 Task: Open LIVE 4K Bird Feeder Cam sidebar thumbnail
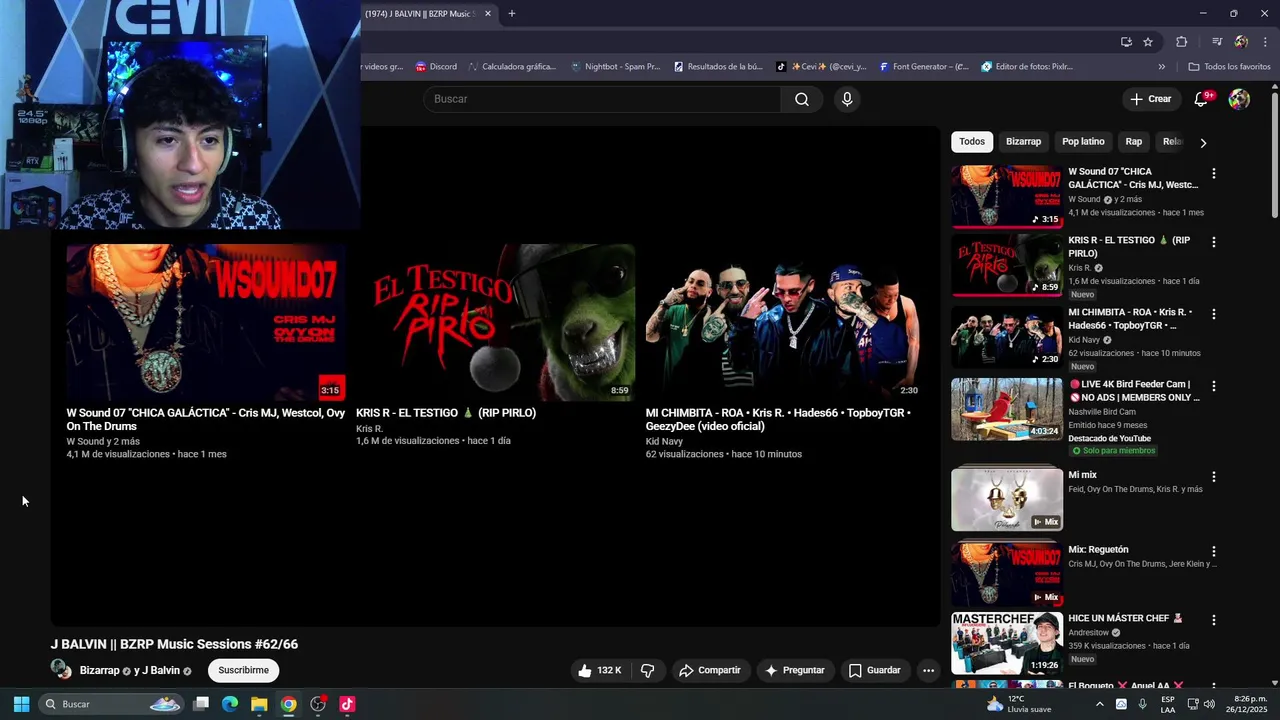[x=1006, y=409]
